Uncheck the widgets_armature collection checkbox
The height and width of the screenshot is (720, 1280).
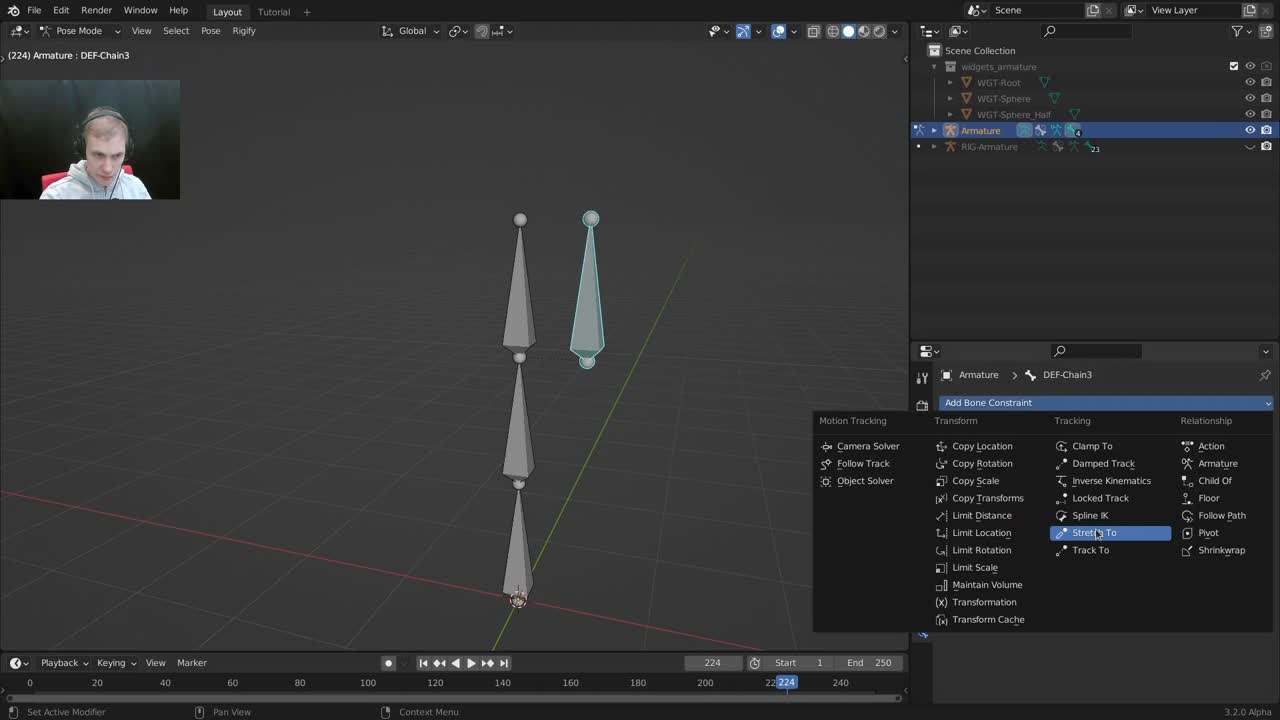click(1233, 67)
